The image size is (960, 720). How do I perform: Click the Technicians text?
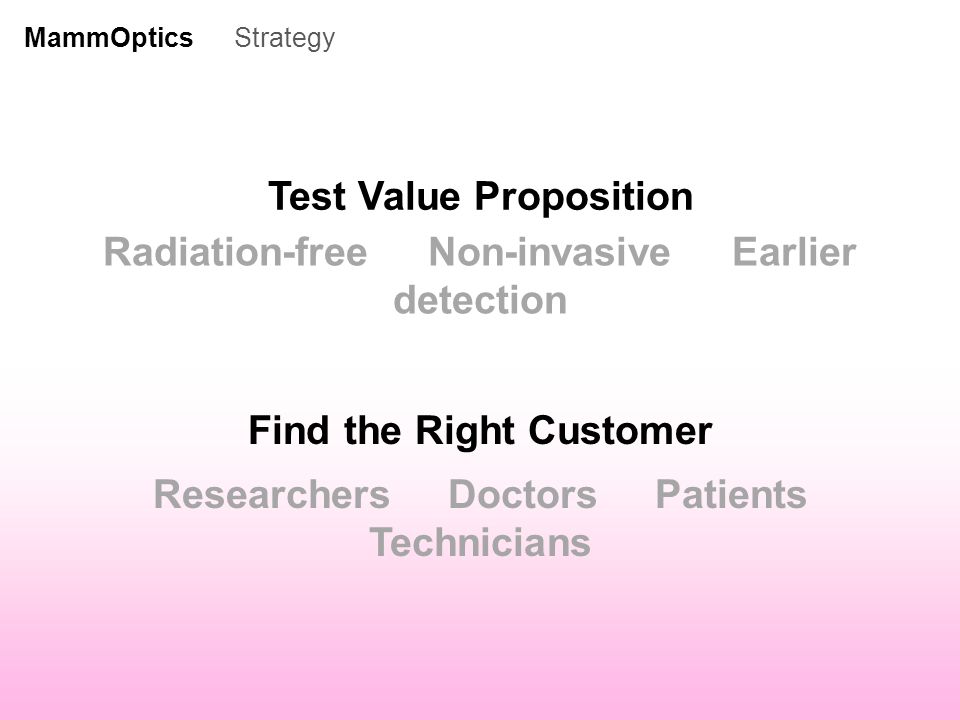click(x=480, y=542)
